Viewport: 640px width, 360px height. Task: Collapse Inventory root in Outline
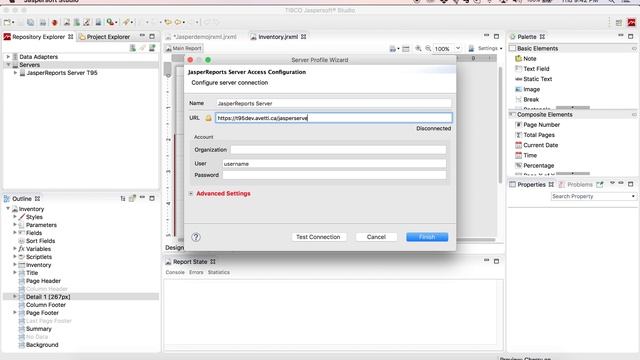point(8,209)
